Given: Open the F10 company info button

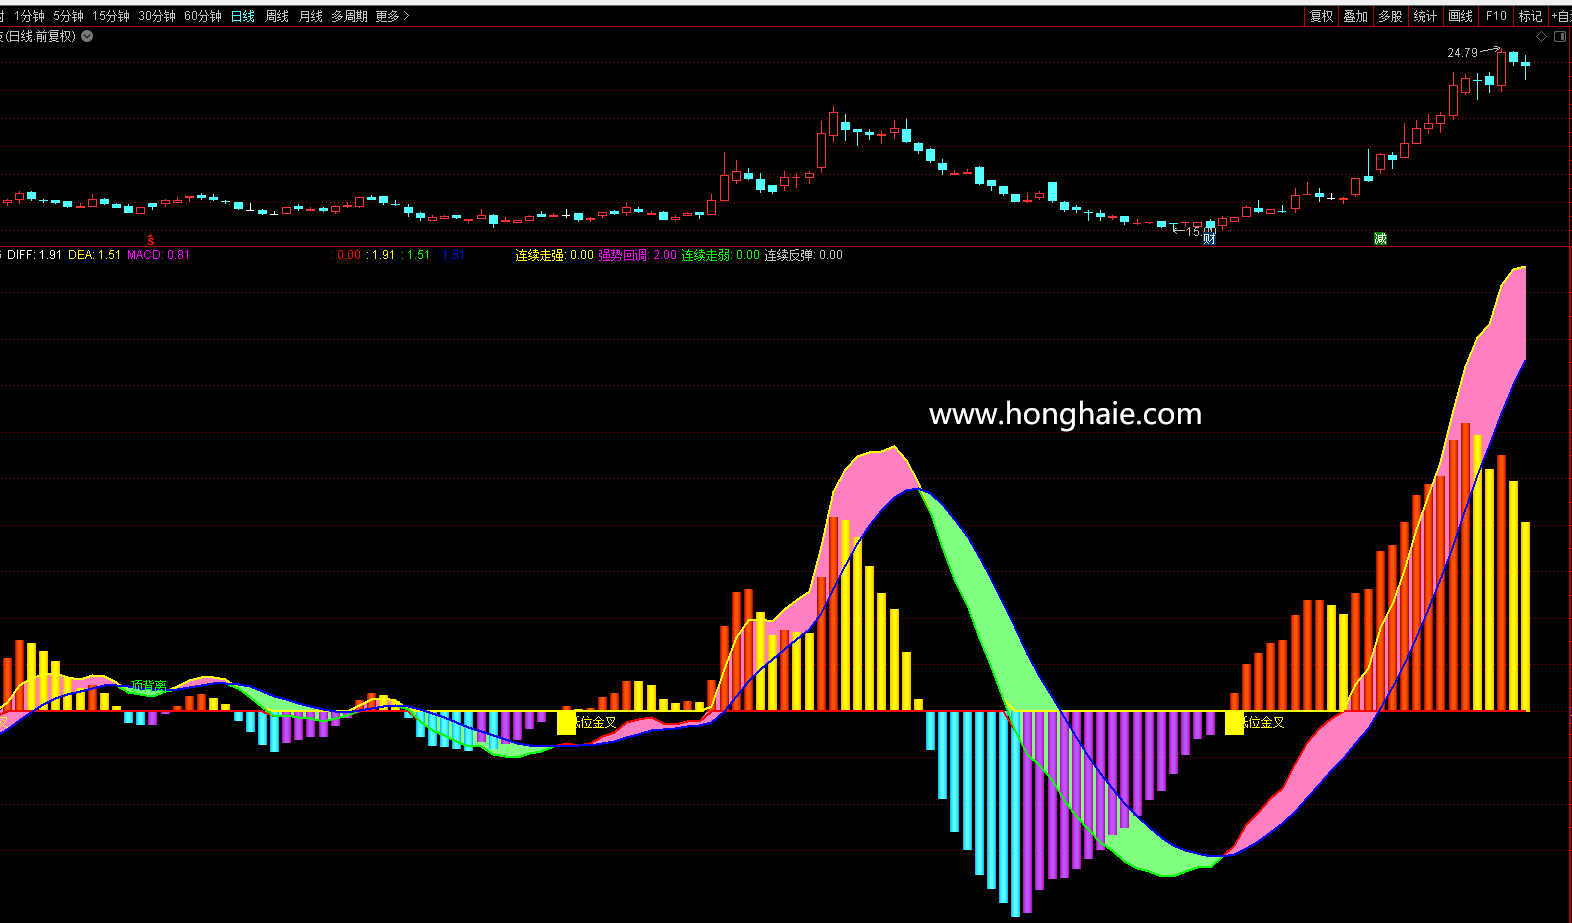Looking at the screenshot, I should click(1496, 16).
